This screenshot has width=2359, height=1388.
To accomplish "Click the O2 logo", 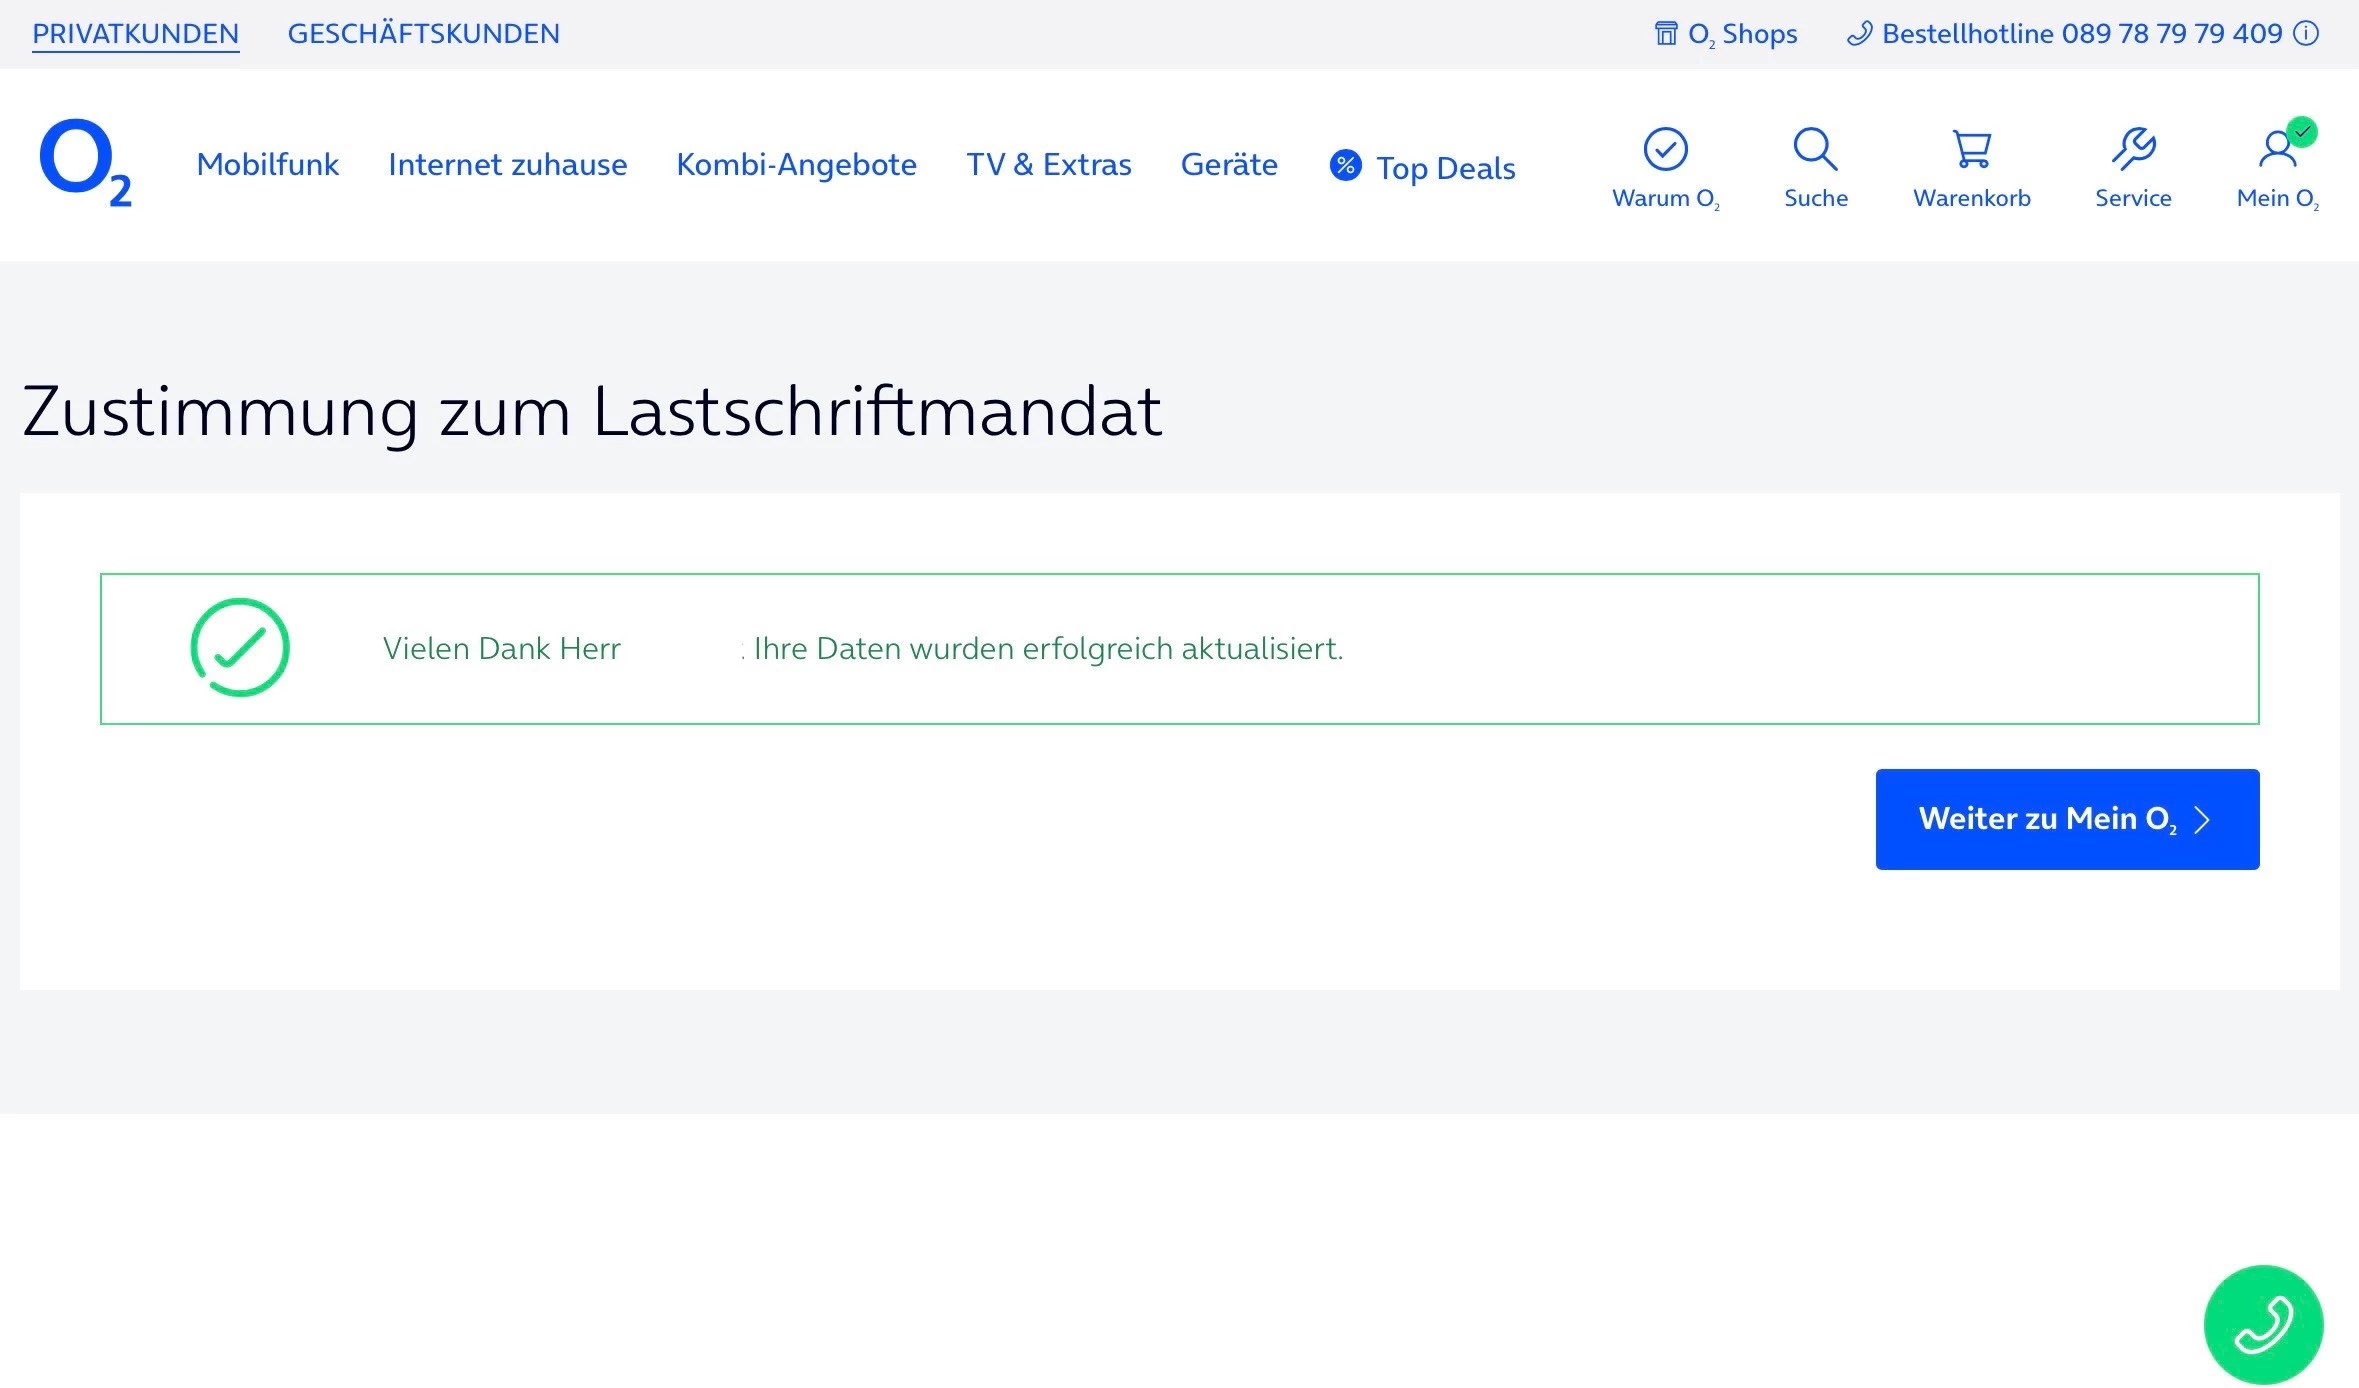I will (x=85, y=163).
